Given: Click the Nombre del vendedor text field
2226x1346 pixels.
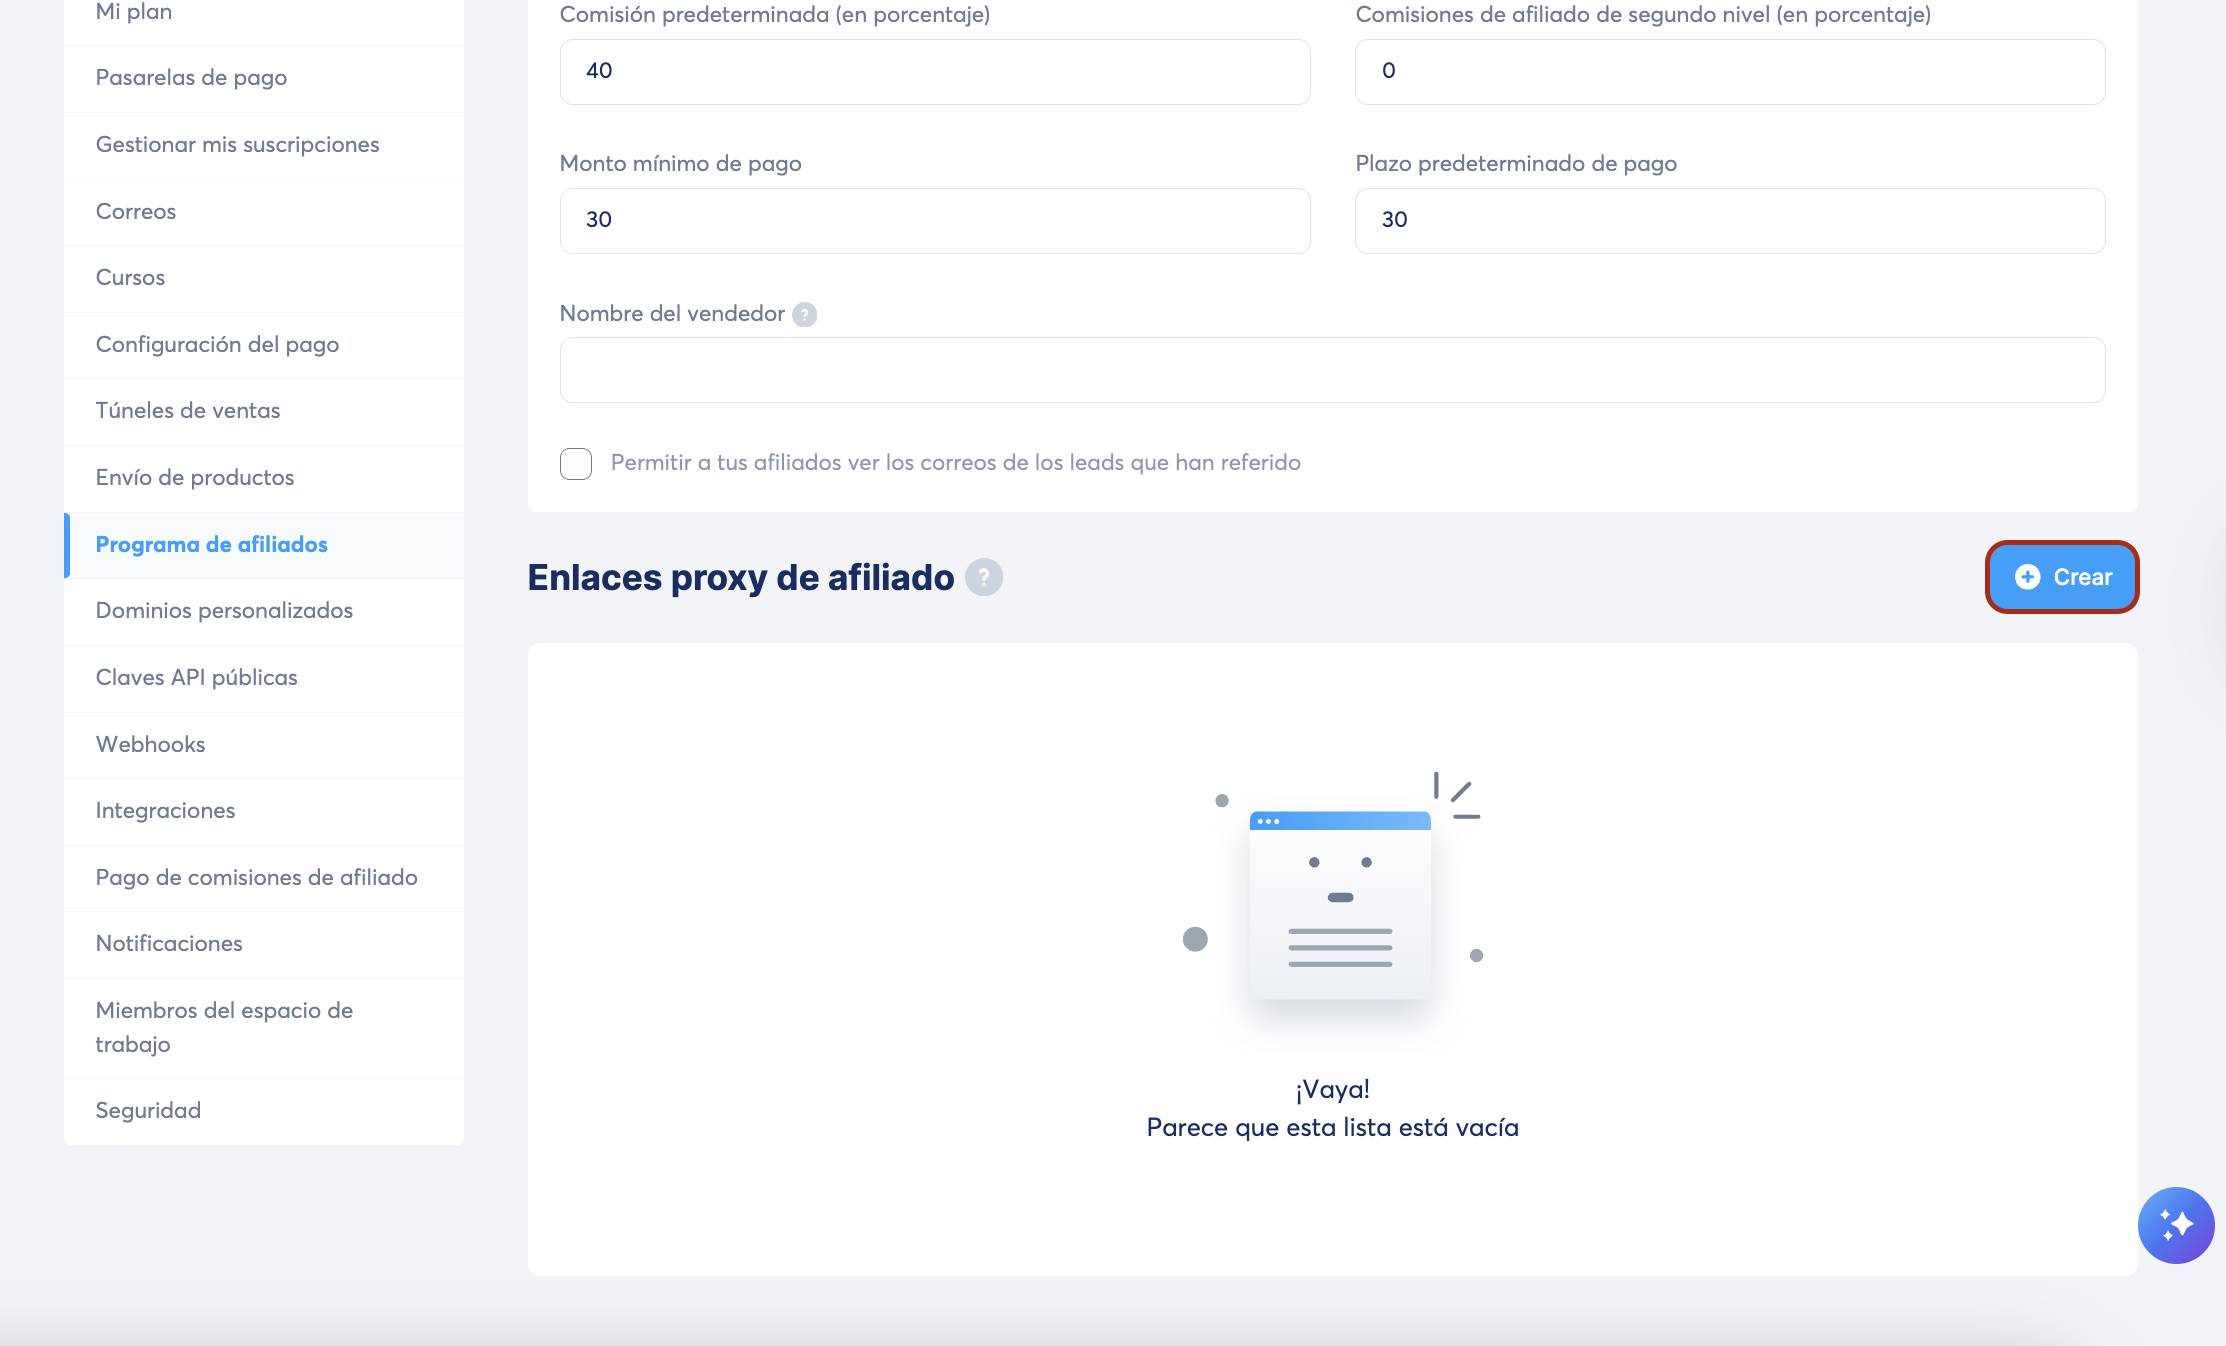Looking at the screenshot, I should [1331, 370].
